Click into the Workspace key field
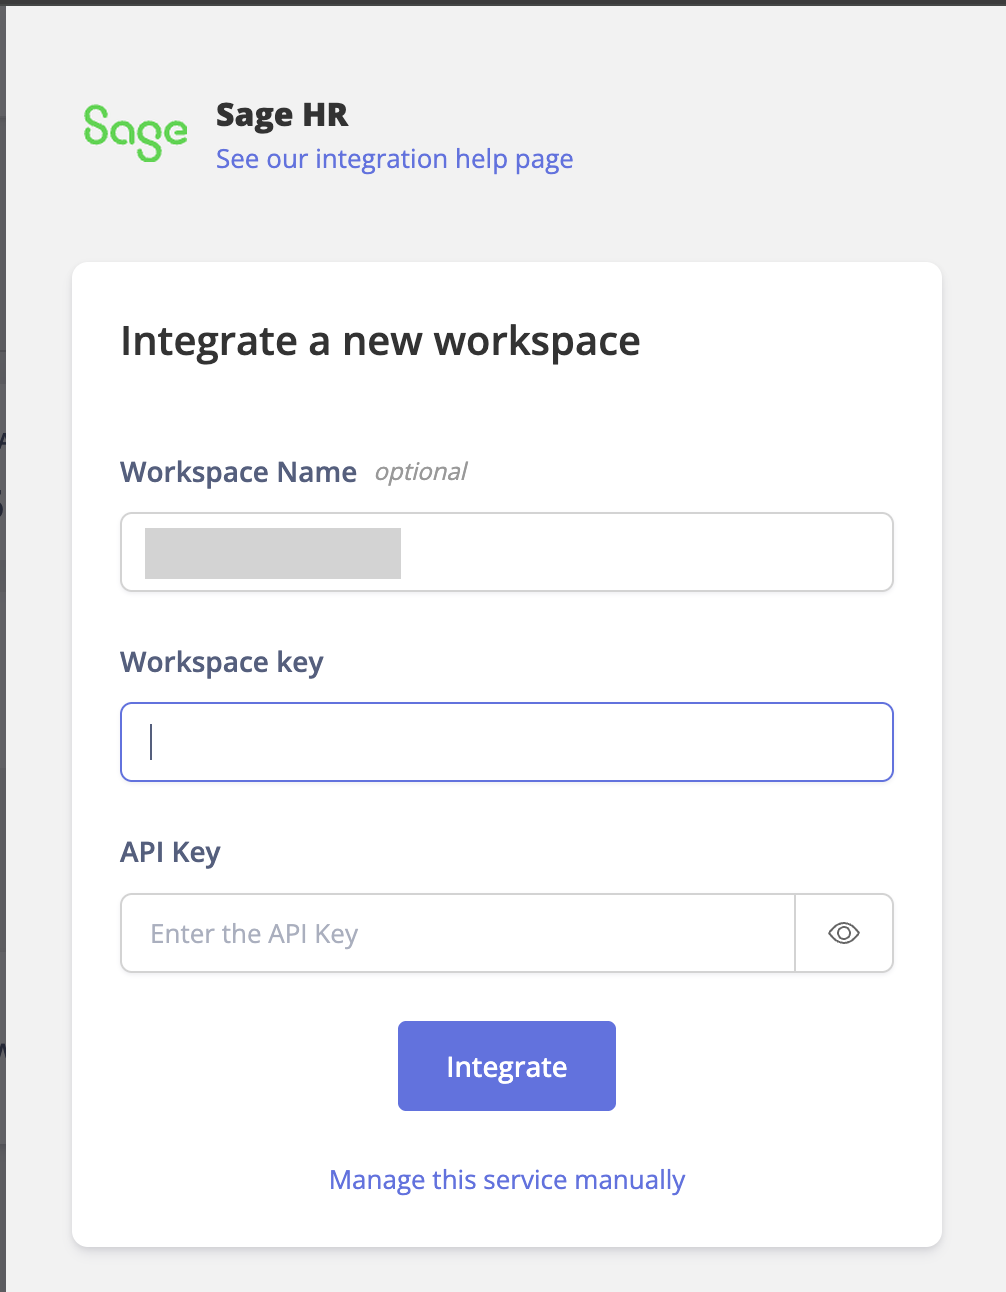Viewport: 1006px width, 1292px height. tap(507, 742)
